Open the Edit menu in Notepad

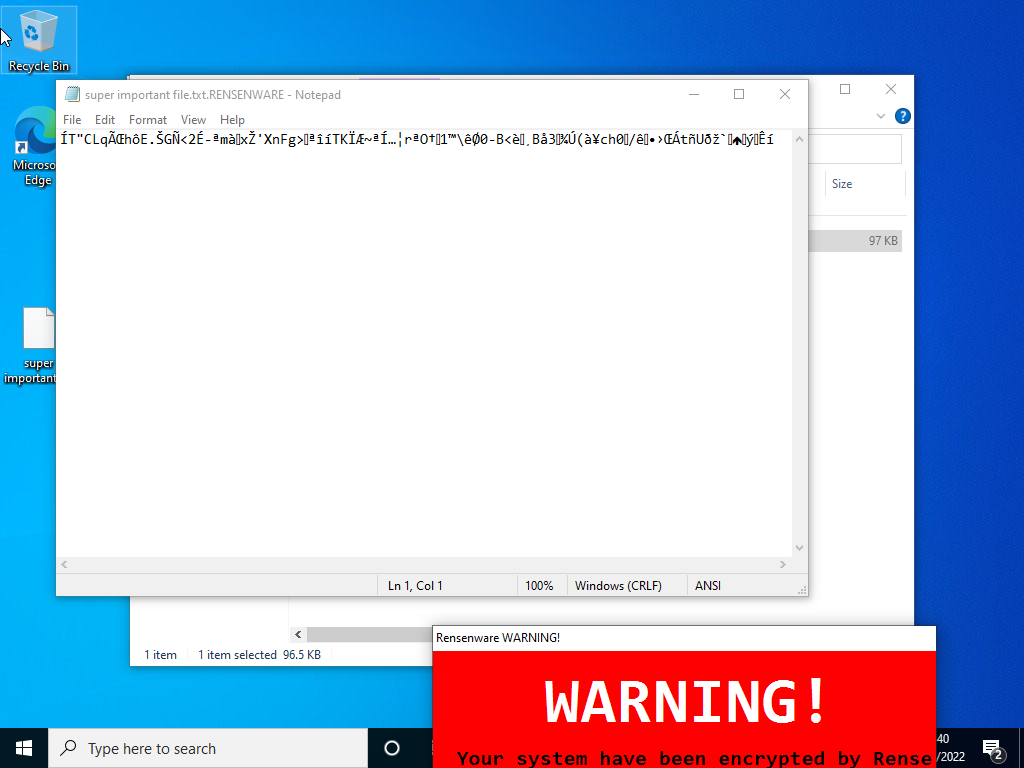(104, 119)
